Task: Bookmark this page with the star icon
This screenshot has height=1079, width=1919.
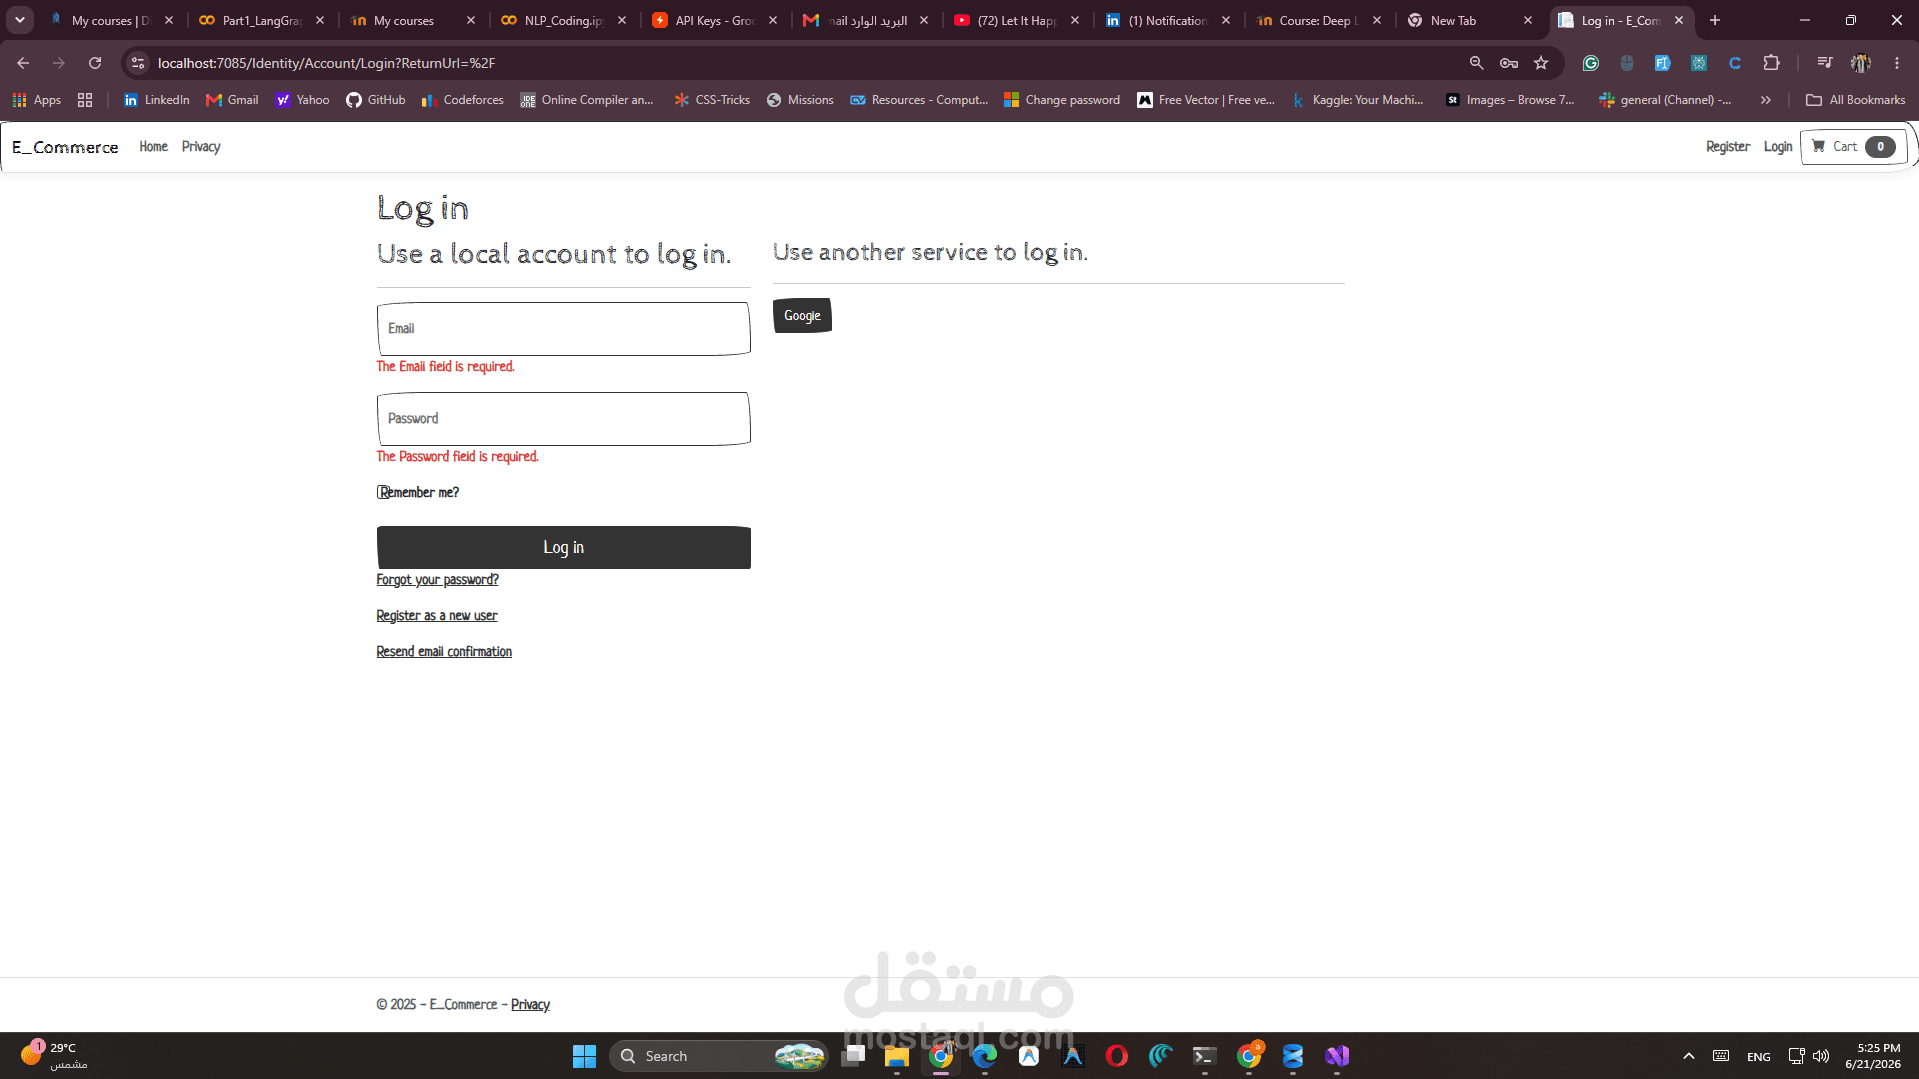Action: (x=1541, y=63)
